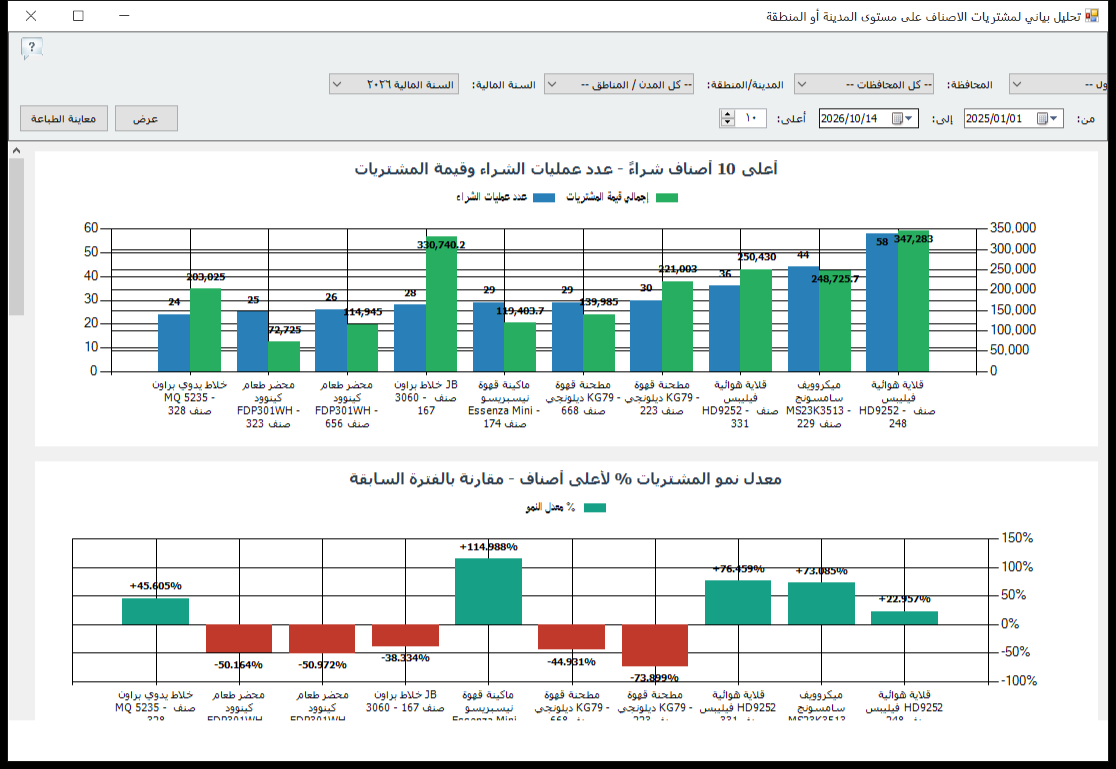Expand the 2026/10/14 to-date dropdown arrow
The image size is (1116, 769).
(909, 118)
